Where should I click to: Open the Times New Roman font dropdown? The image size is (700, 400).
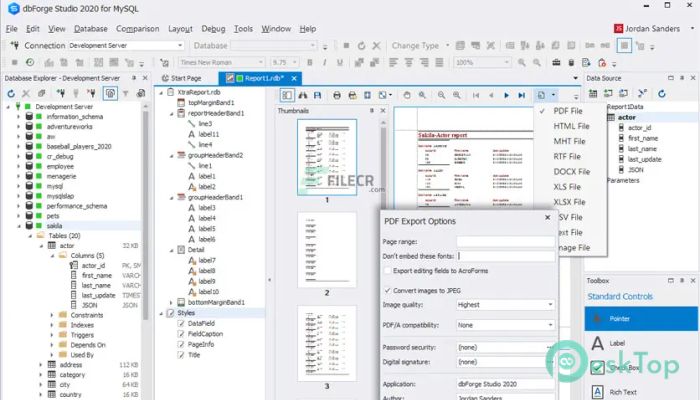[x=261, y=62]
